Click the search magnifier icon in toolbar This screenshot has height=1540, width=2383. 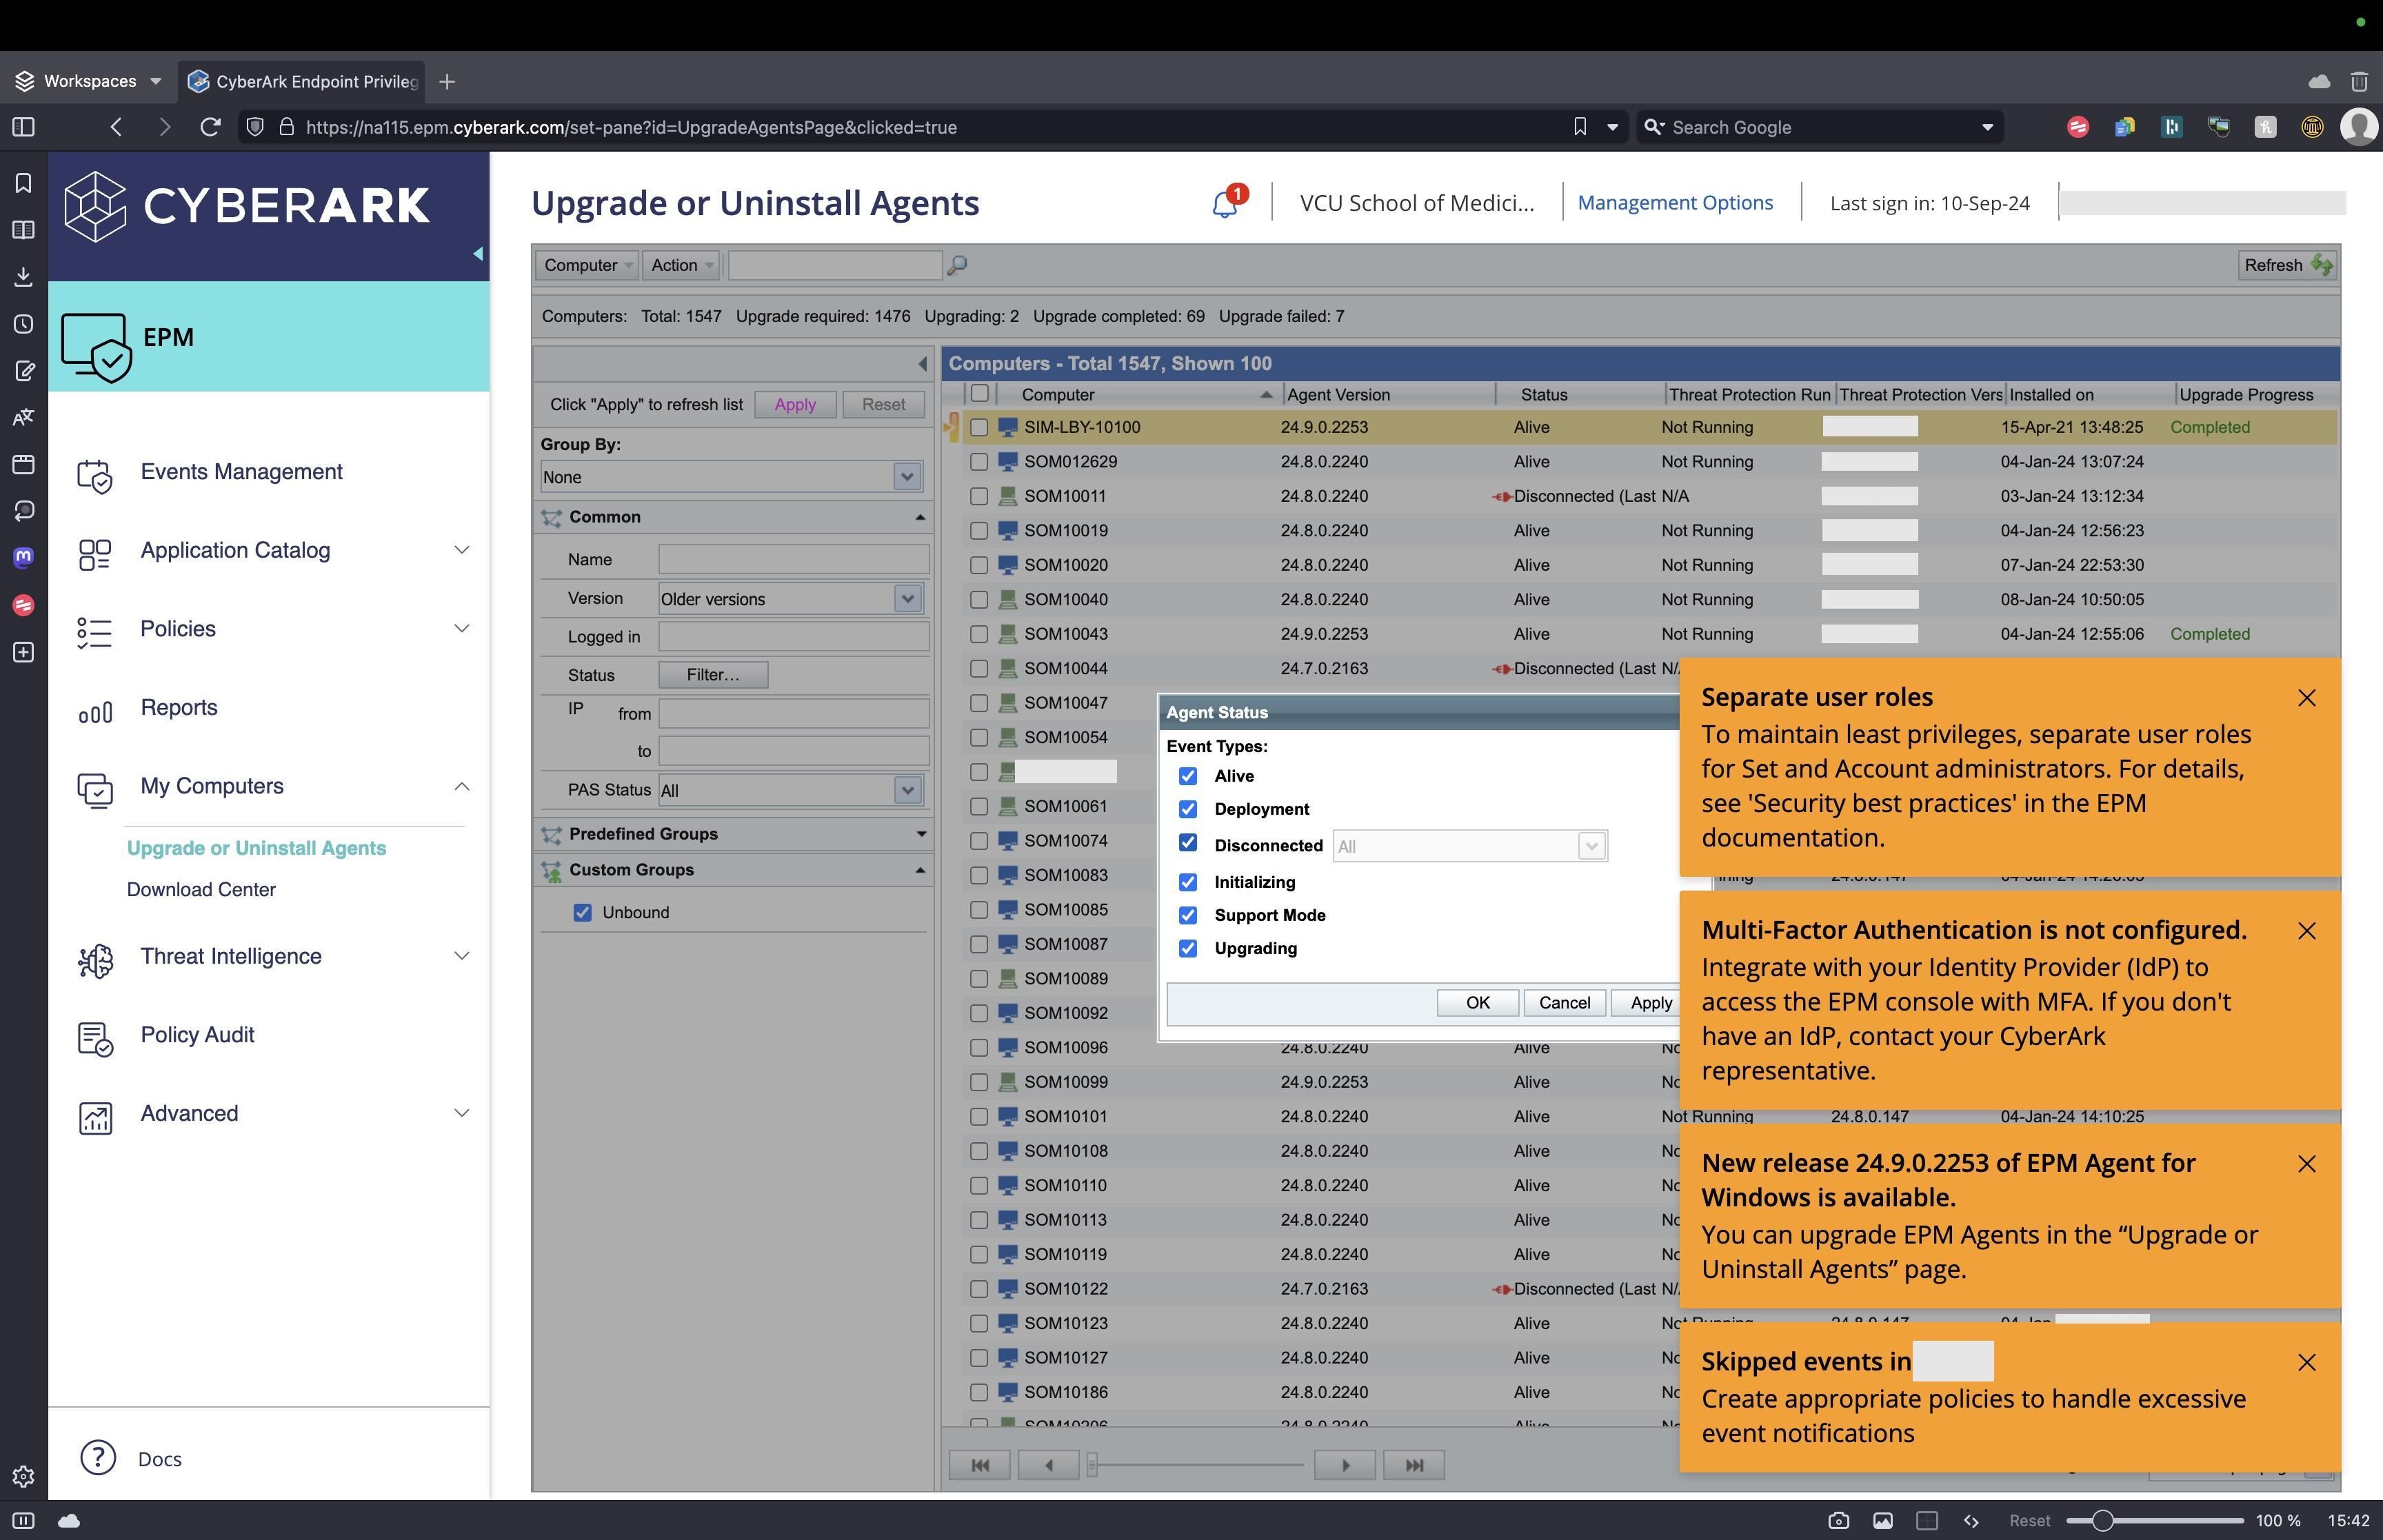[x=957, y=265]
